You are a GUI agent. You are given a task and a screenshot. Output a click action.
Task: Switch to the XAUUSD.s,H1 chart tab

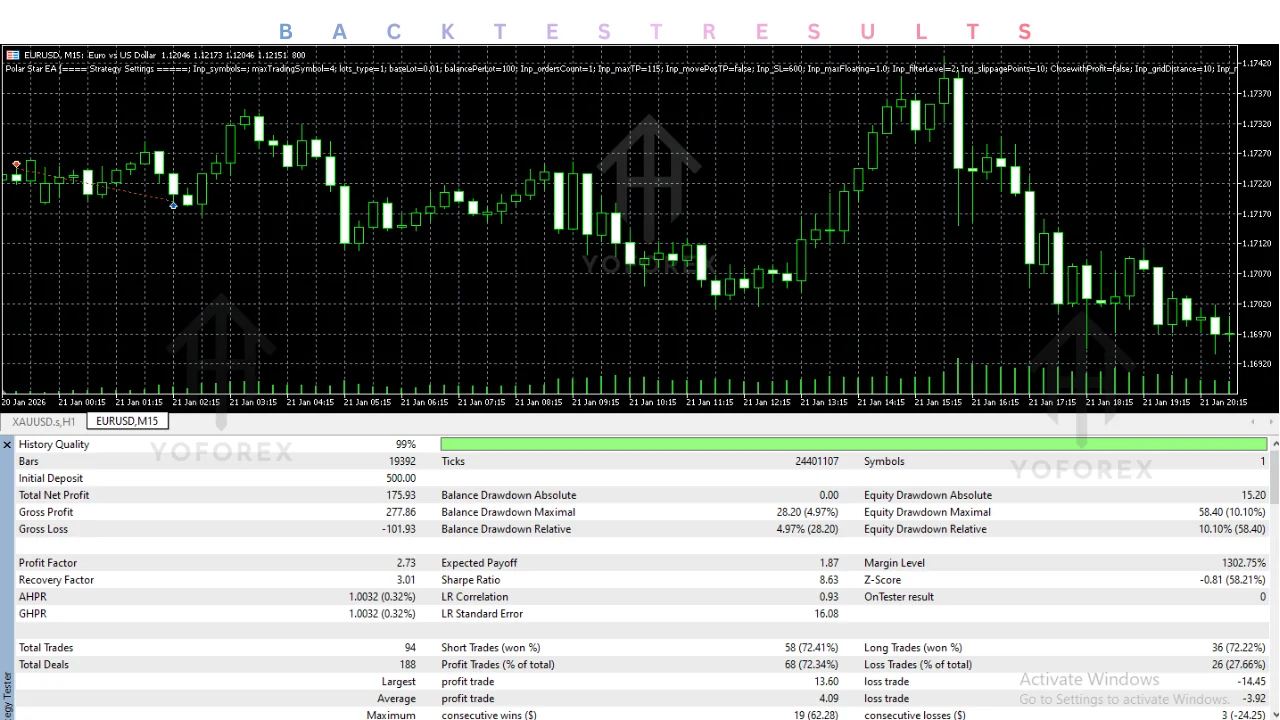point(44,422)
